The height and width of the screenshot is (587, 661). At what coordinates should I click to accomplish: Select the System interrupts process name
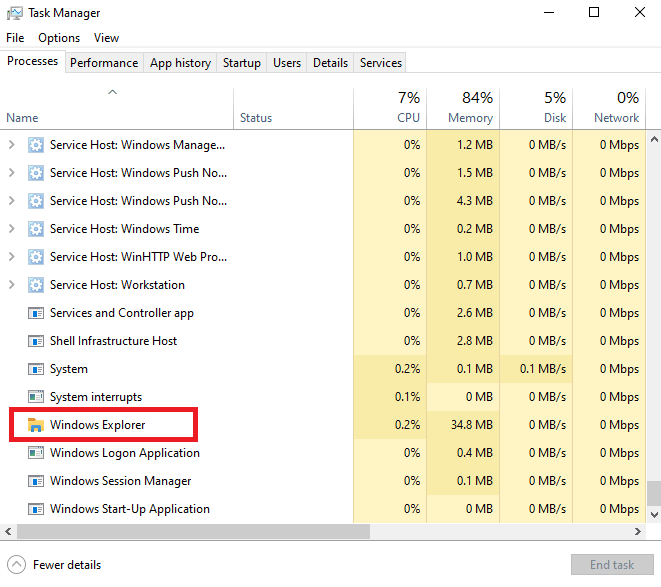[x=96, y=397]
